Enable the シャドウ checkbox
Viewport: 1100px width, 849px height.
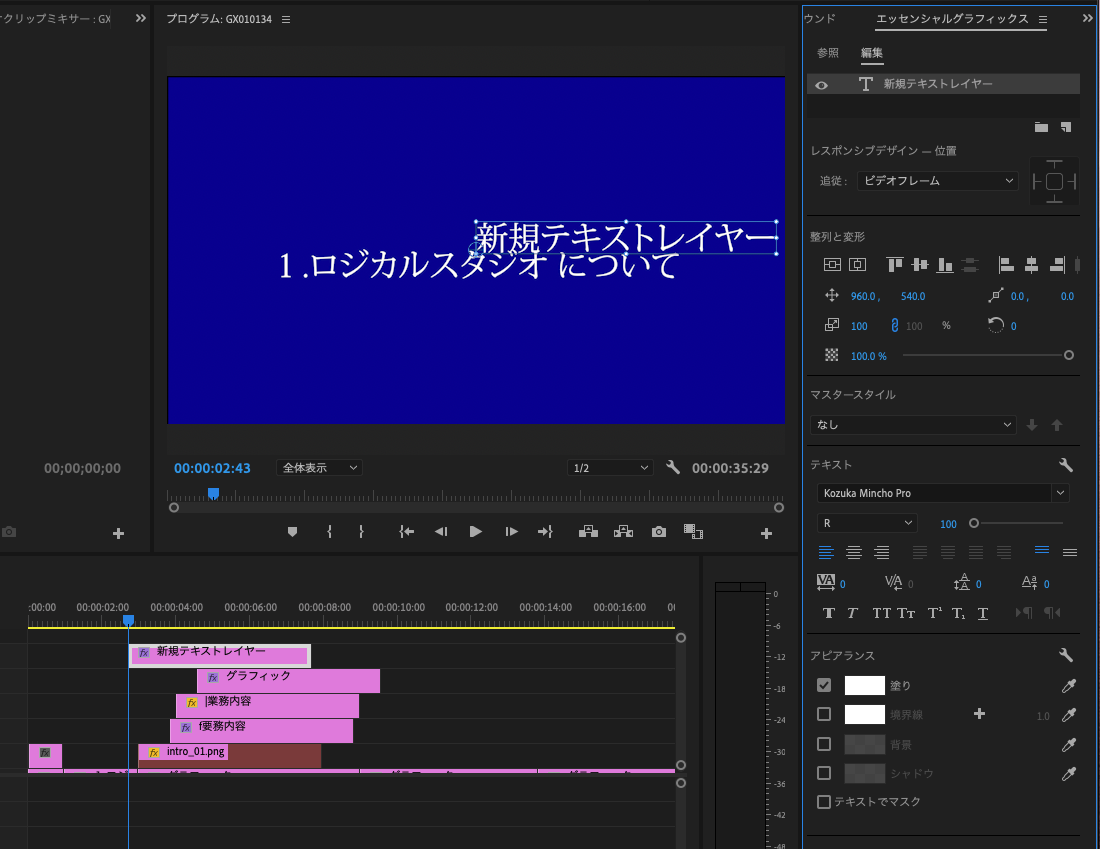click(x=824, y=773)
